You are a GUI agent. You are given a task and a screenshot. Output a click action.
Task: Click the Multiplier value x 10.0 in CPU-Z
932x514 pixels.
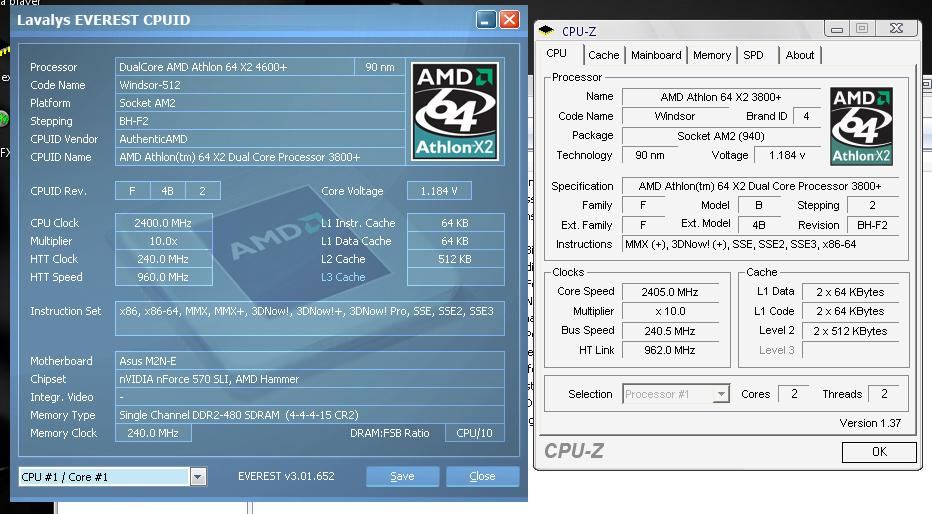(670, 311)
